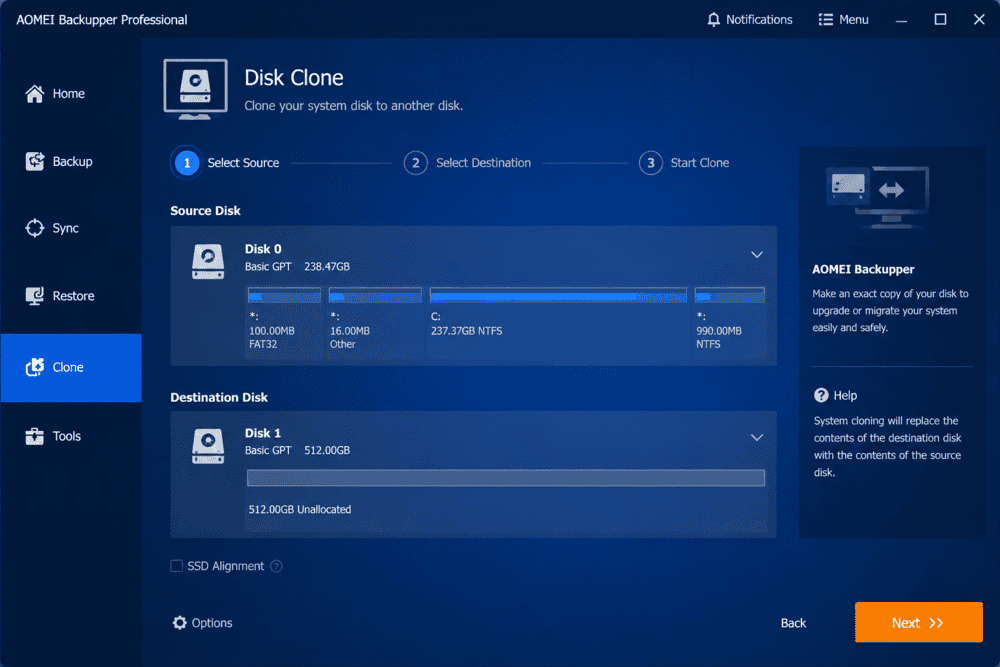Click the Disk 1 drive icon

click(208, 445)
